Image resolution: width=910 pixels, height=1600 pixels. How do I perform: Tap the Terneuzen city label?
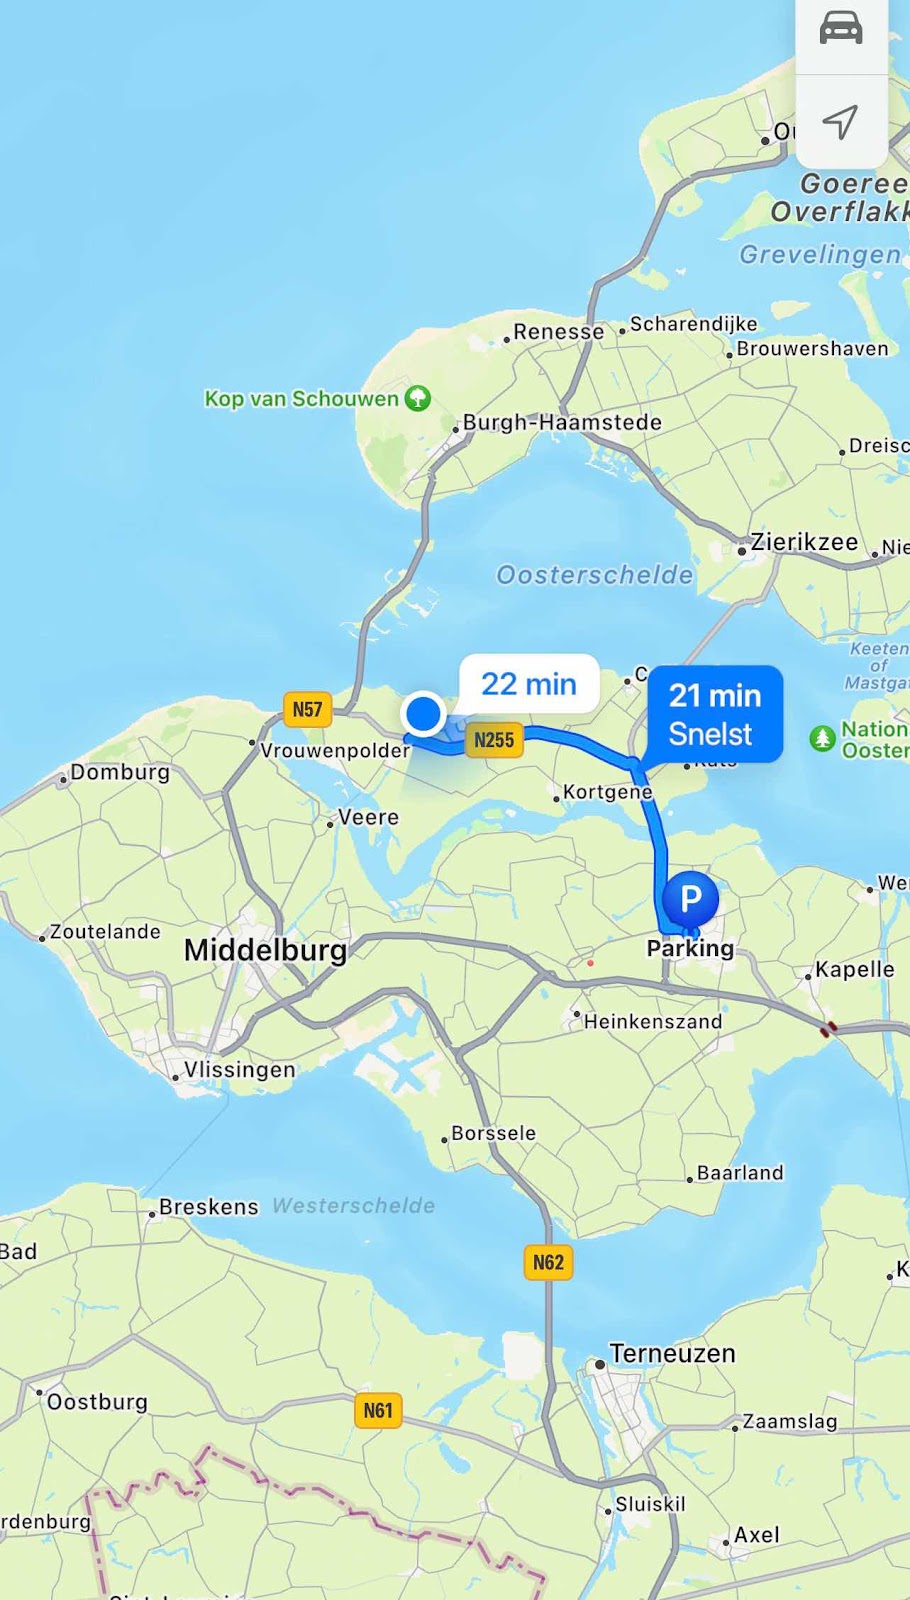point(672,1353)
